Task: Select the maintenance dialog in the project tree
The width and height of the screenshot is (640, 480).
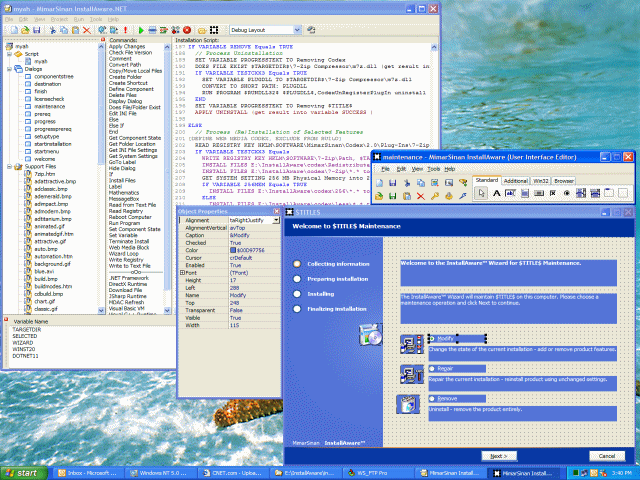Action: click(x=49, y=107)
